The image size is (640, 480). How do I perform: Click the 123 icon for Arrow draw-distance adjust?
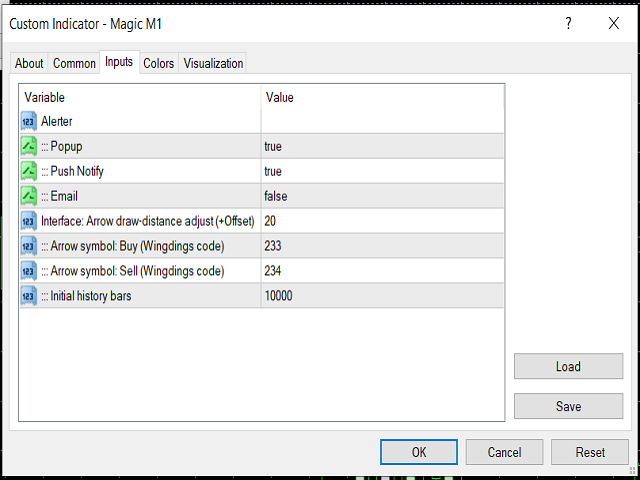[x=29, y=221]
